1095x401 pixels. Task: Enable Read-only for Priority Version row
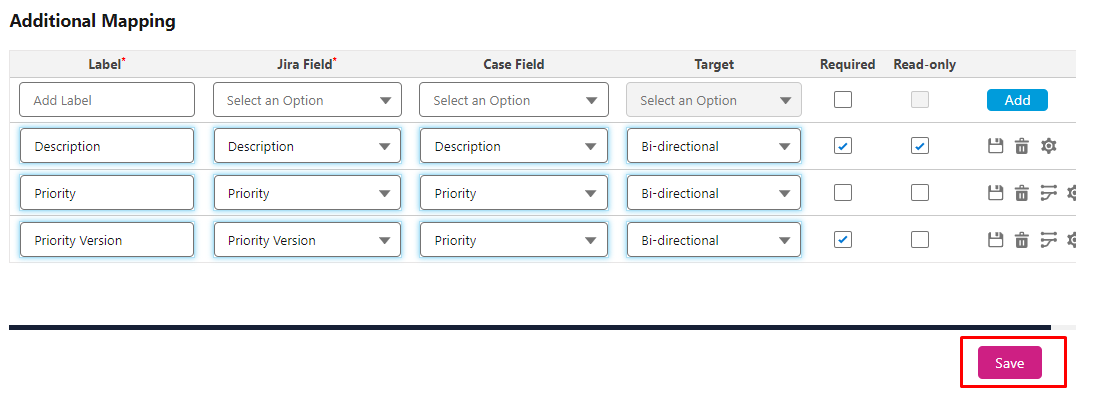pos(920,240)
